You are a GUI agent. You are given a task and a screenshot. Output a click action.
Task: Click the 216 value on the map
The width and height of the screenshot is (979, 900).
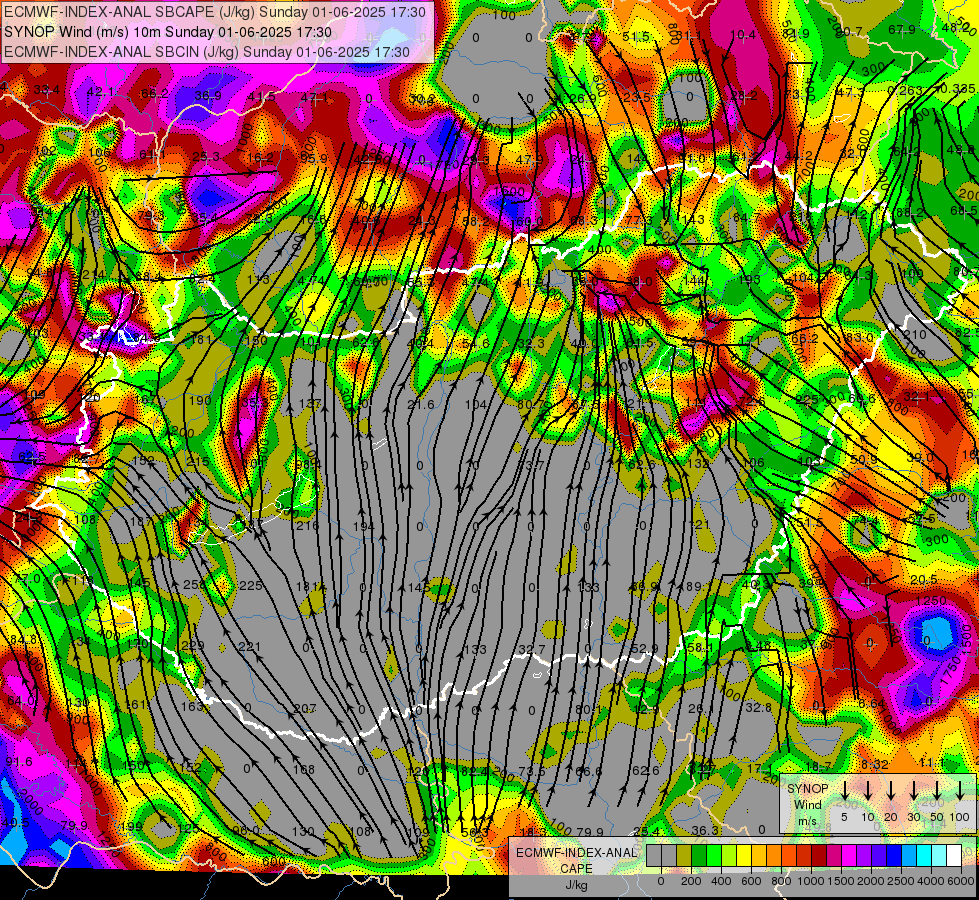pos(308,526)
